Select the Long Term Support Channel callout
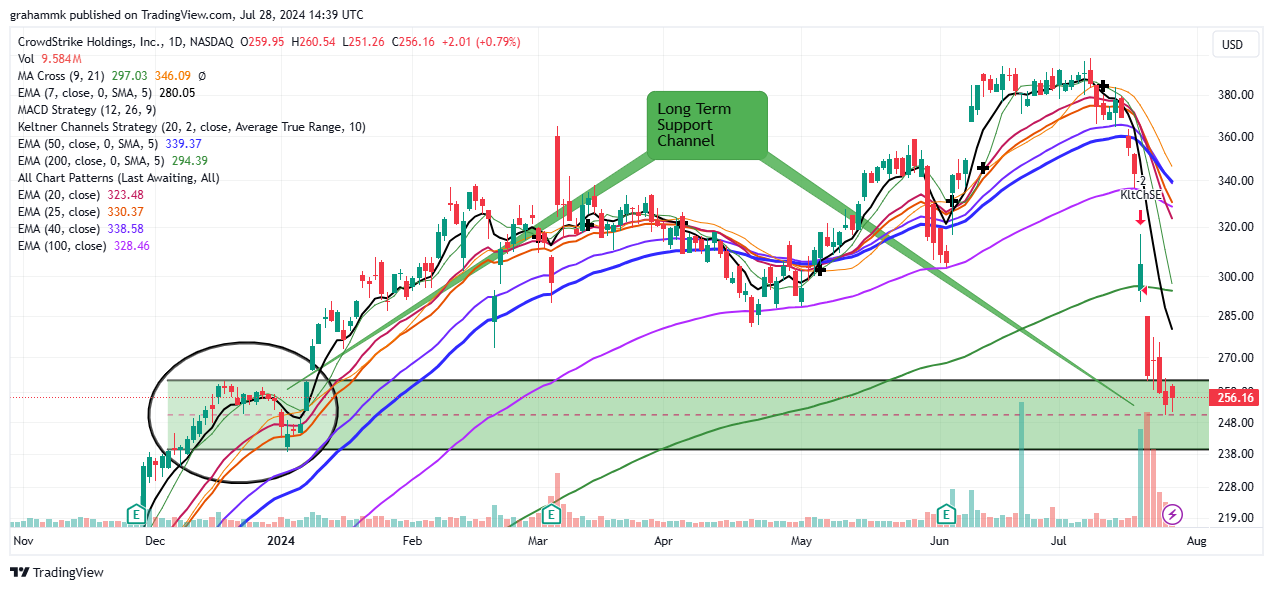This screenshot has height=590, width=1273. [x=707, y=125]
